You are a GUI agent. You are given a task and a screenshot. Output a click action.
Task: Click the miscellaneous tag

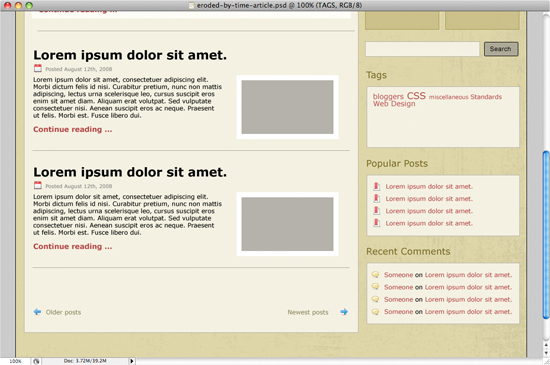(x=448, y=97)
